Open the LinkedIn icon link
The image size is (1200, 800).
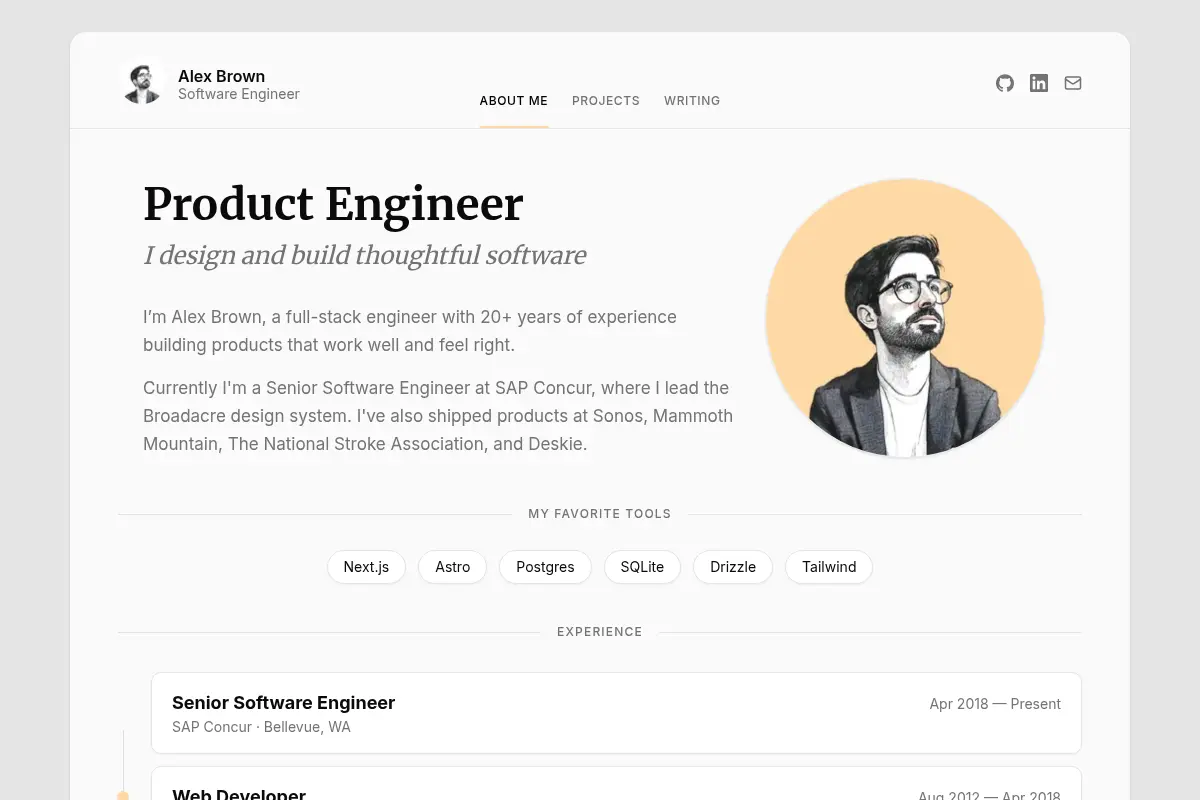pos(1039,83)
